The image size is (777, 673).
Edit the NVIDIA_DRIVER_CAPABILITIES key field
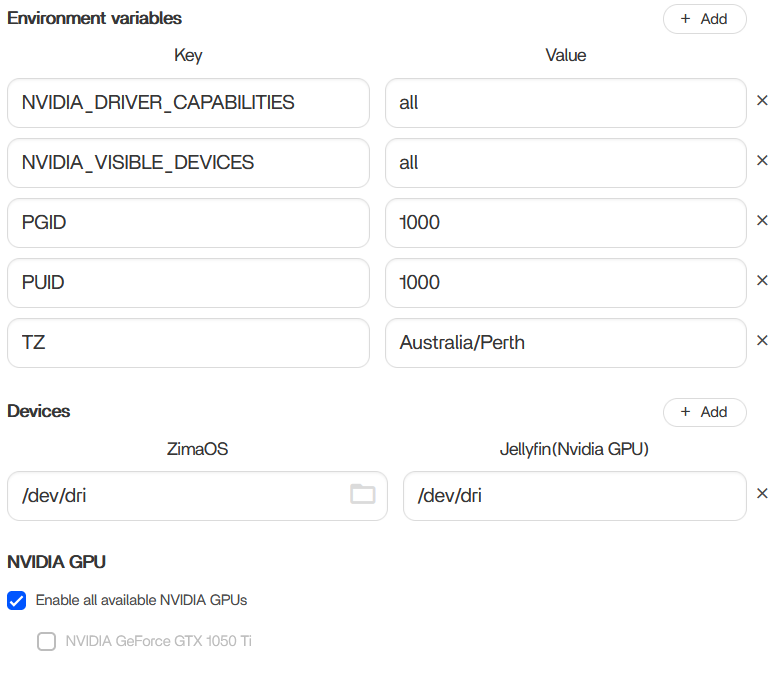coord(188,103)
